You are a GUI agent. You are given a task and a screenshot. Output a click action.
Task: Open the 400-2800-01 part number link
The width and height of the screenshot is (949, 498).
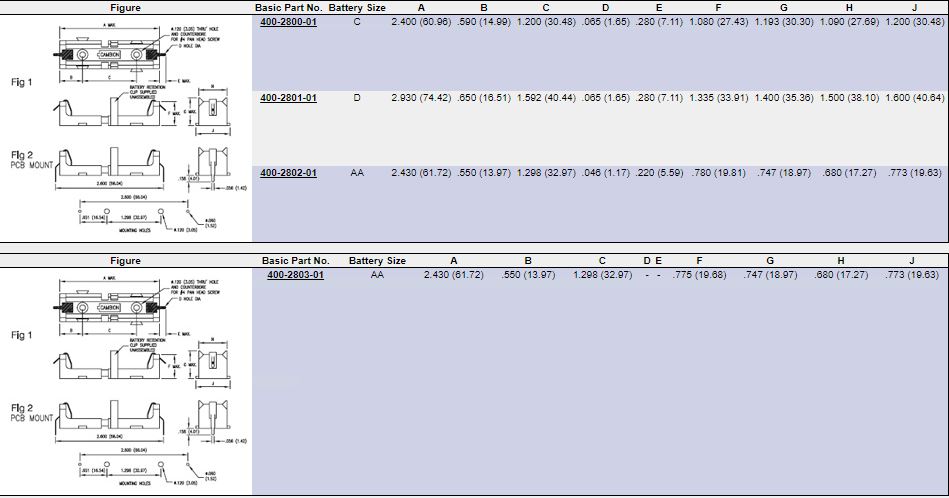(x=288, y=22)
